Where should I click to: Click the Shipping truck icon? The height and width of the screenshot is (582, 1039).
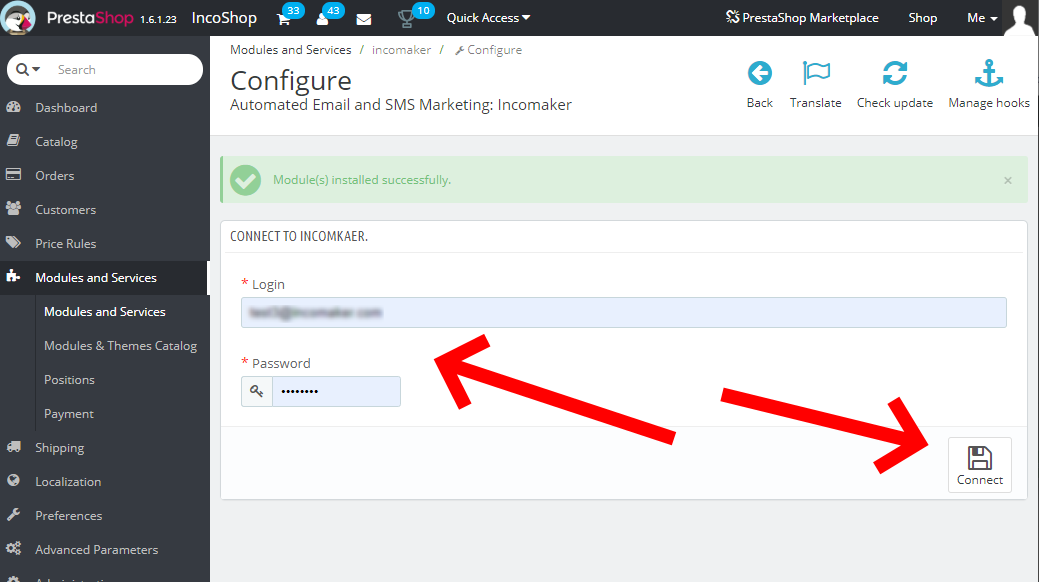(13, 447)
